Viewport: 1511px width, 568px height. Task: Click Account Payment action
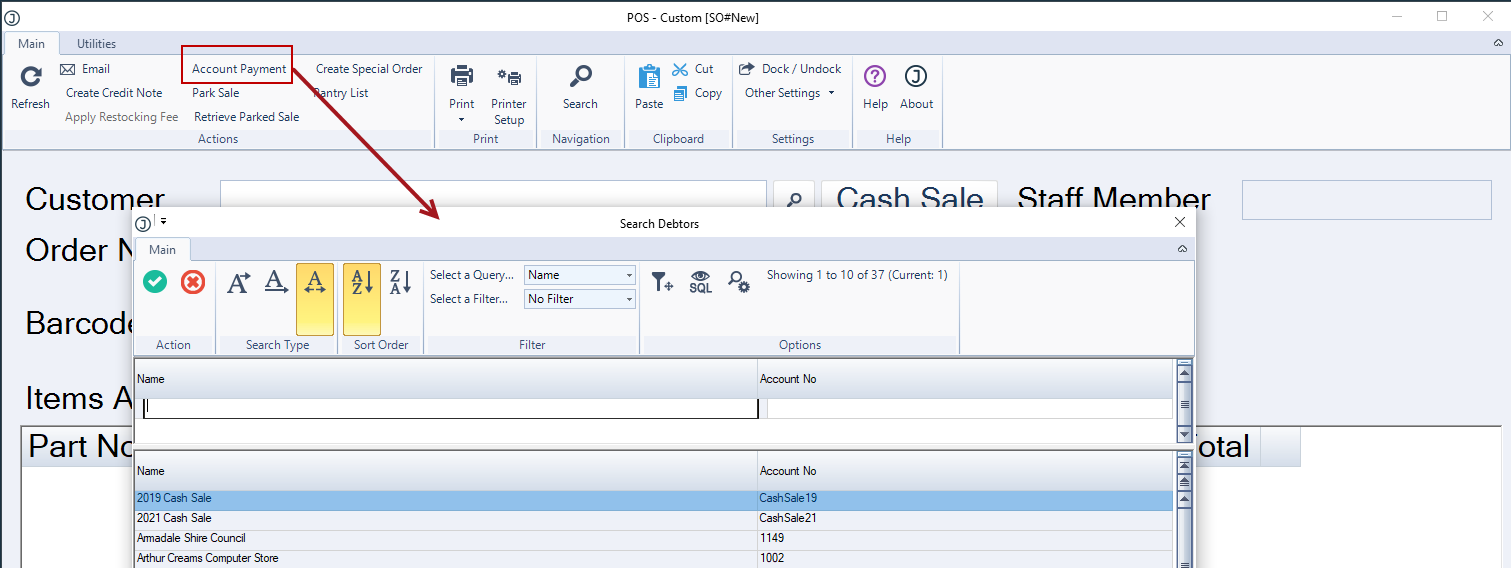[239, 69]
